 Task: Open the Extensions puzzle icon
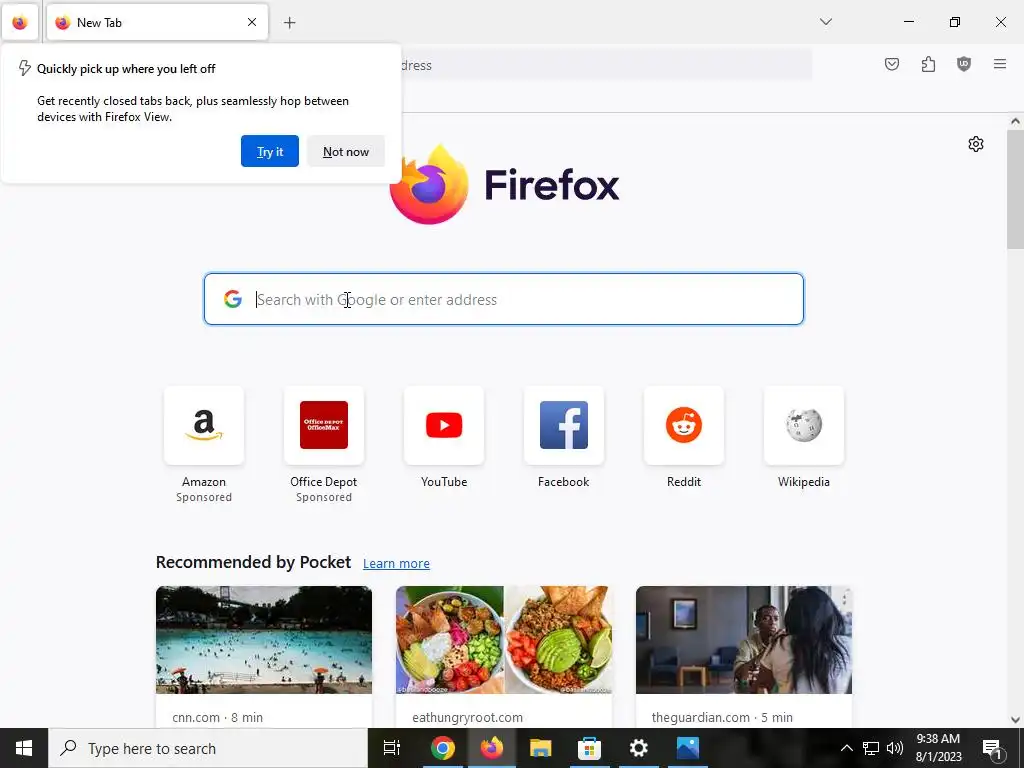[x=928, y=64]
